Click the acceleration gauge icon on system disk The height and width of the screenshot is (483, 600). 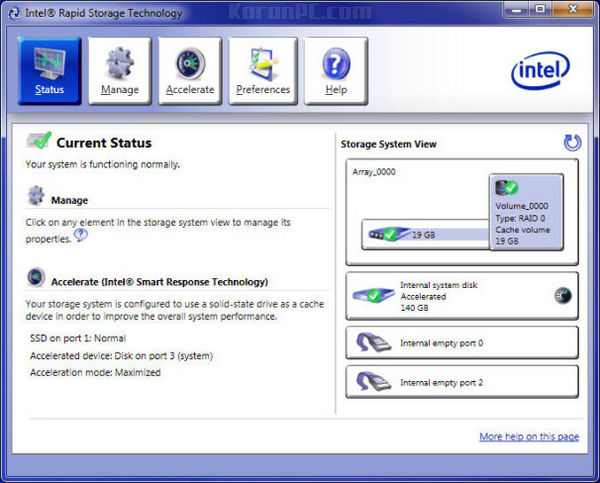[562, 295]
